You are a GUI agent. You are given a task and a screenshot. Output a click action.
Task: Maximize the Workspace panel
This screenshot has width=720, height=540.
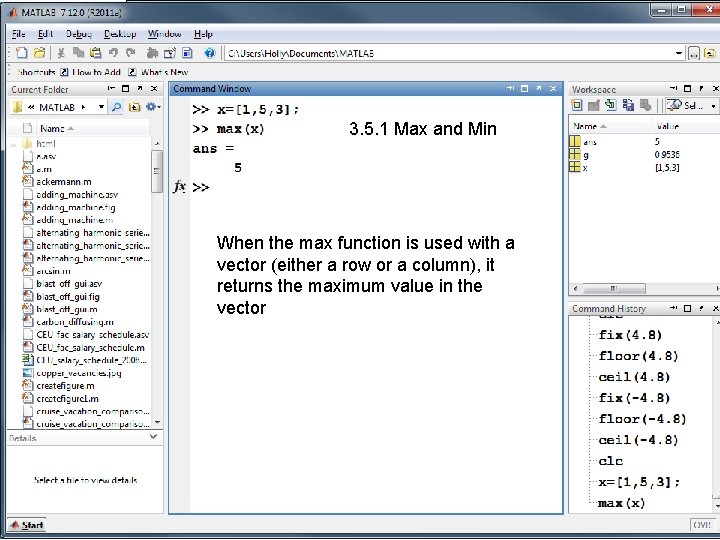point(687,89)
